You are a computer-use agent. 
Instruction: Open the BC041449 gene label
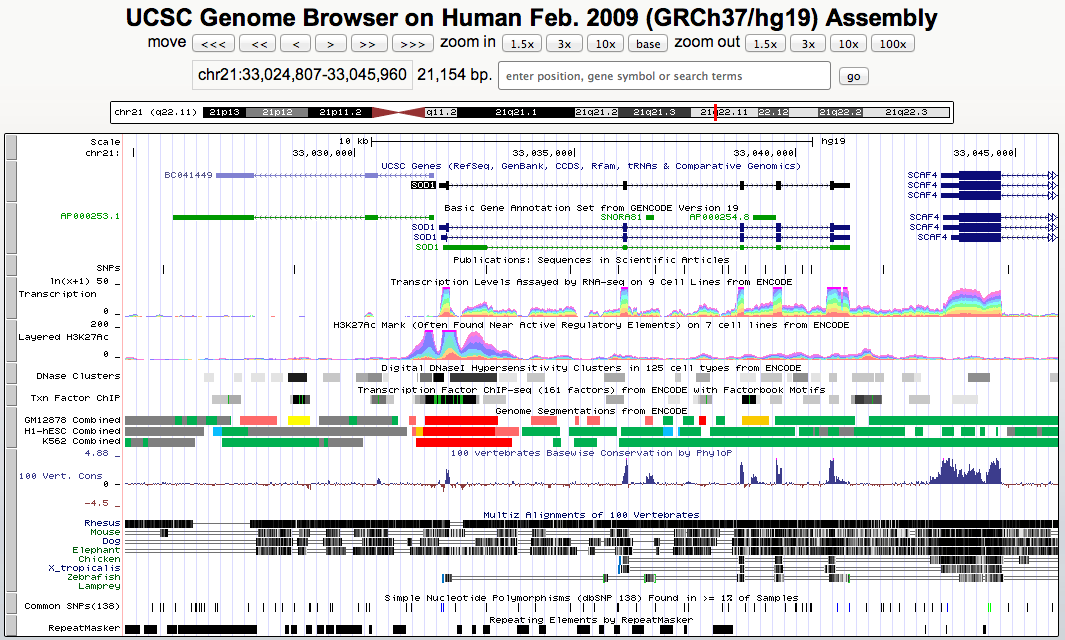tap(188, 175)
